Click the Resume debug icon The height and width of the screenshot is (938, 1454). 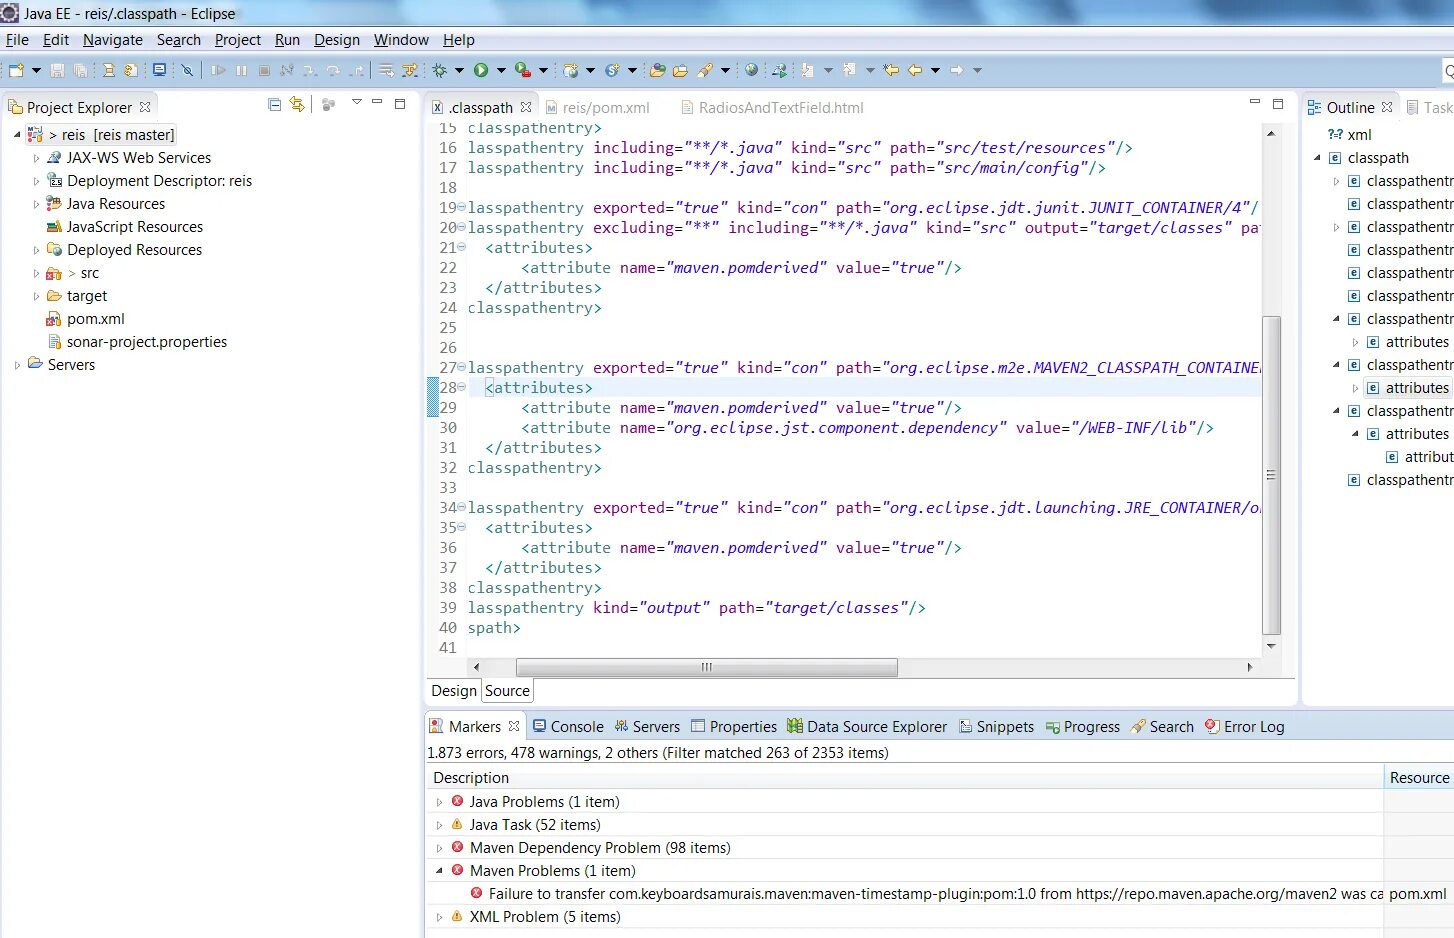pyautogui.click(x=218, y=70)
